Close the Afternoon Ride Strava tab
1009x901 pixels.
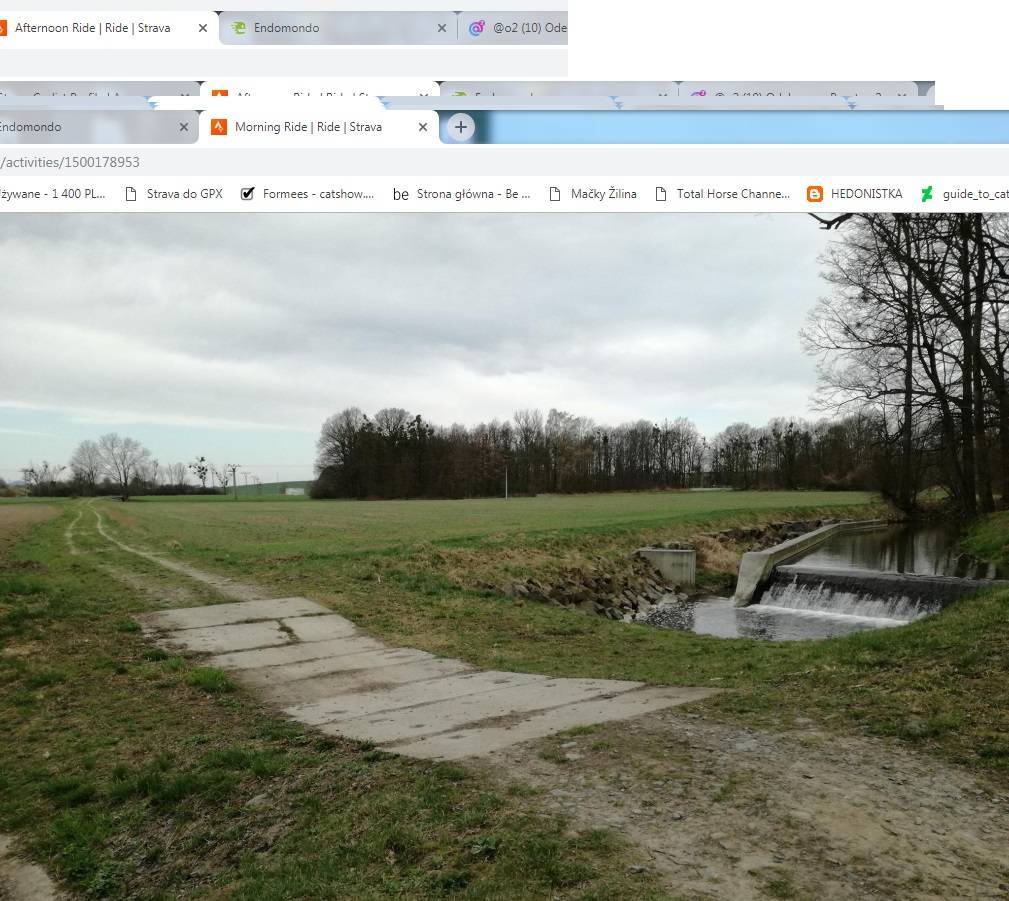click(202, 28)
